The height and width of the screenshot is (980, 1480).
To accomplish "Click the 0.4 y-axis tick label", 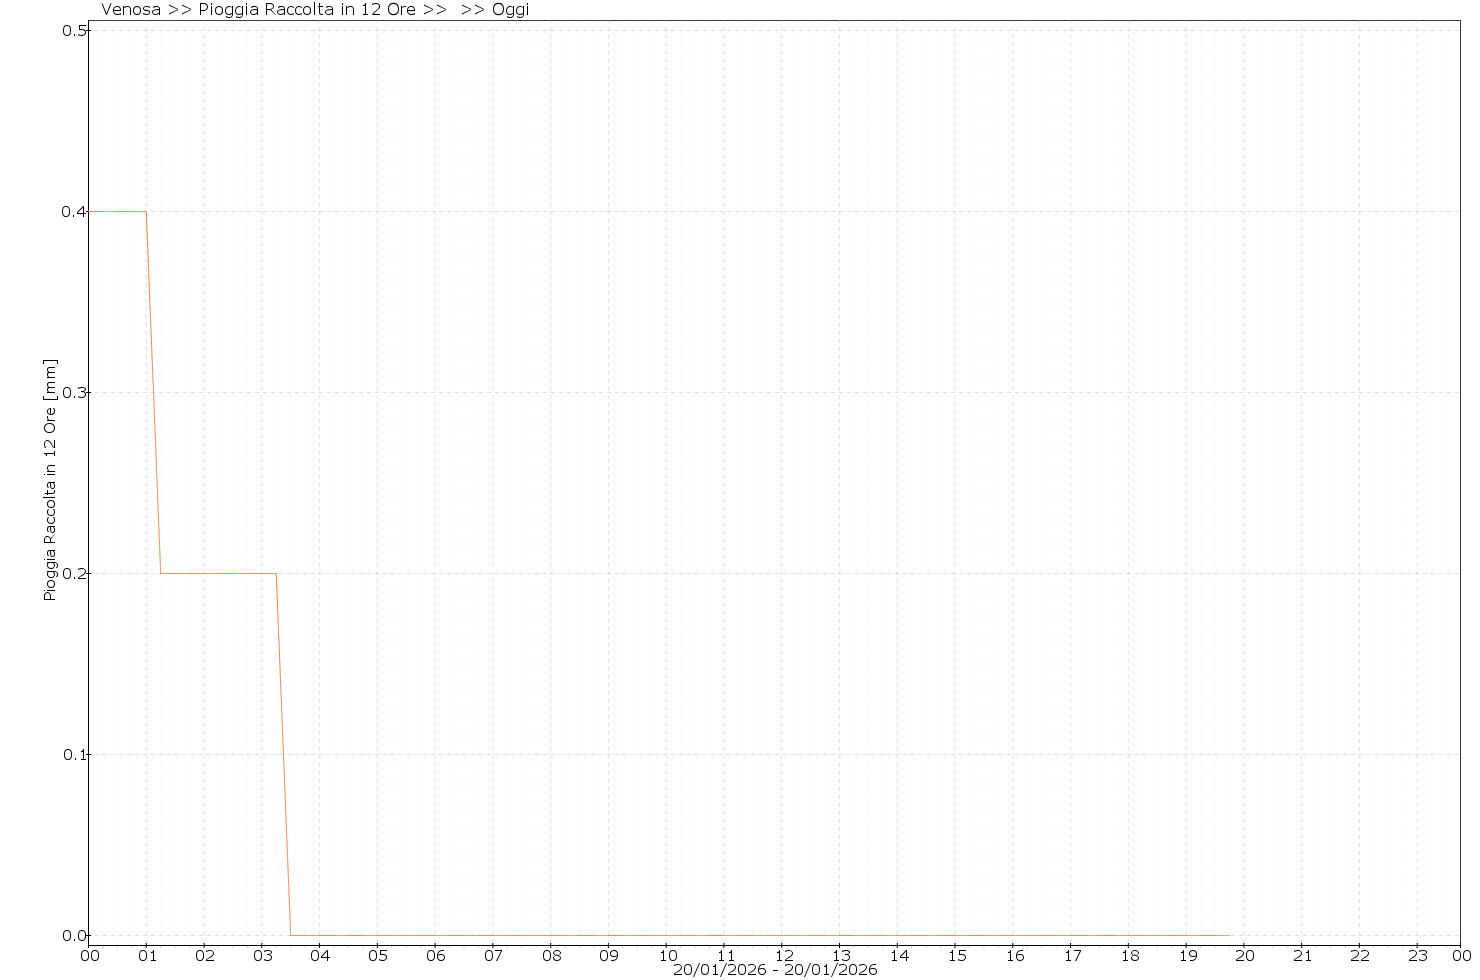I will [x=74, y=211].
